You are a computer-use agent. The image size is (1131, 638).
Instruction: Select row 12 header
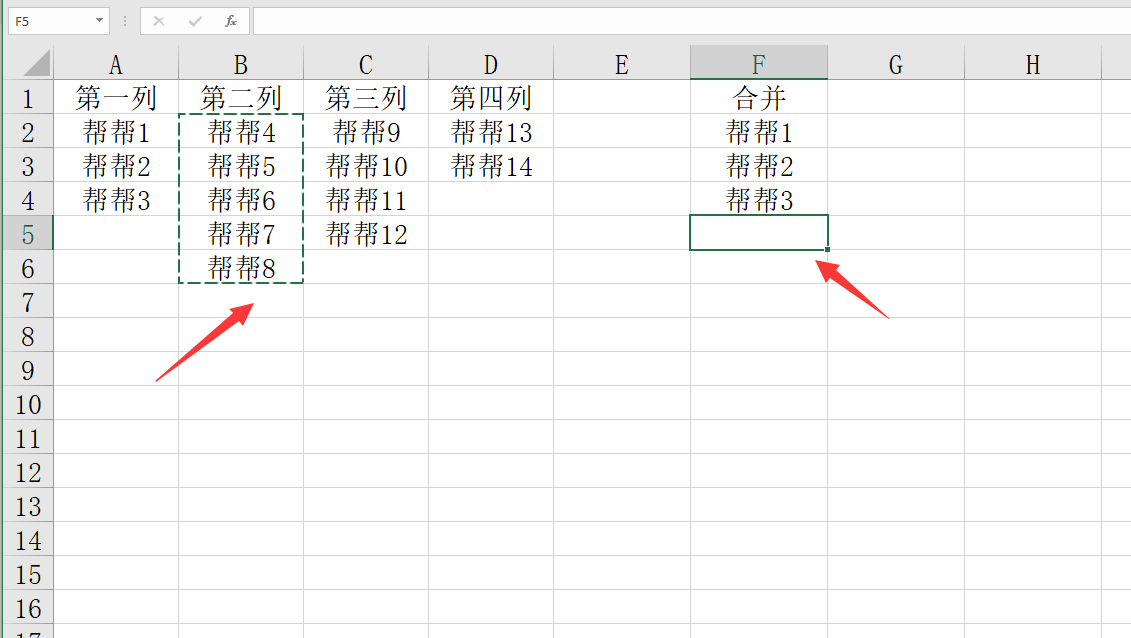coord(28,471)
